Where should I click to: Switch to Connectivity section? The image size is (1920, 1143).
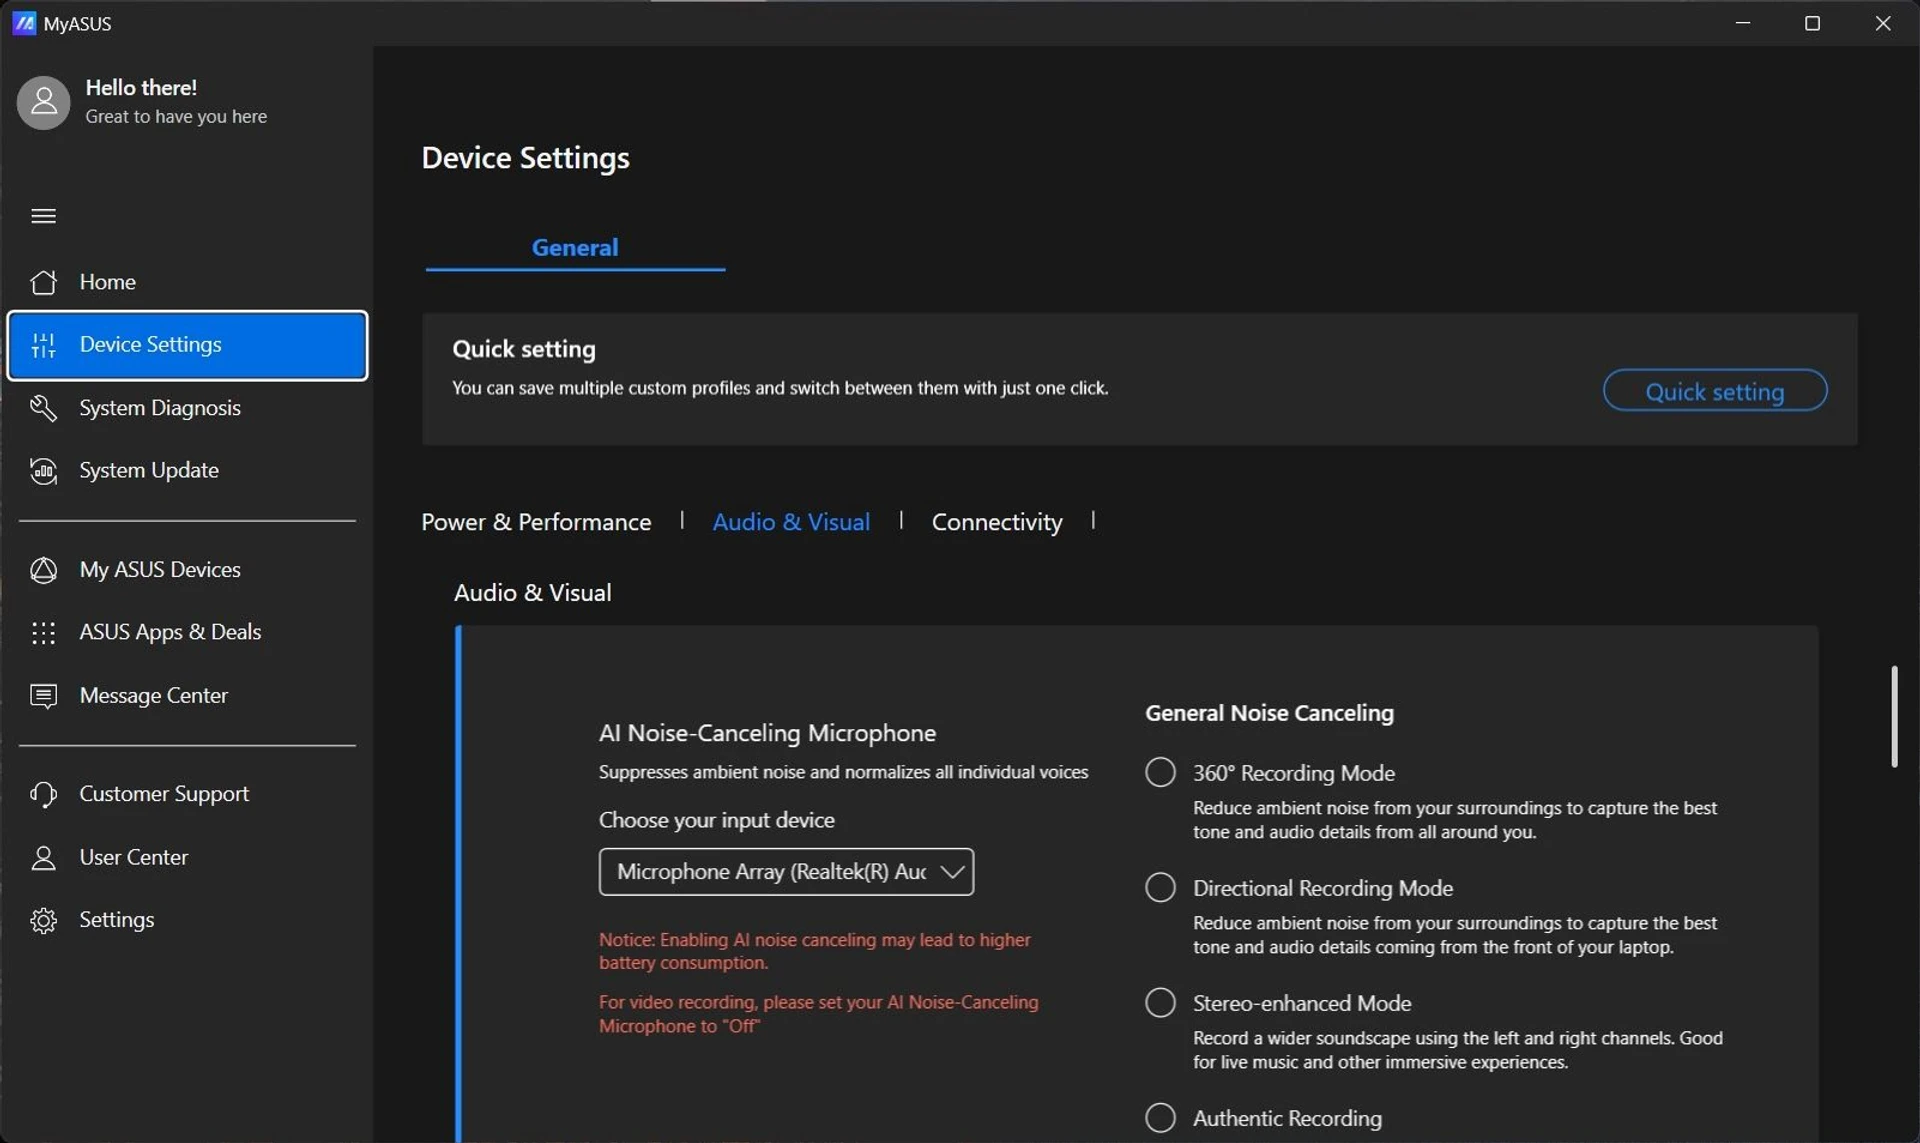point(997,522)
